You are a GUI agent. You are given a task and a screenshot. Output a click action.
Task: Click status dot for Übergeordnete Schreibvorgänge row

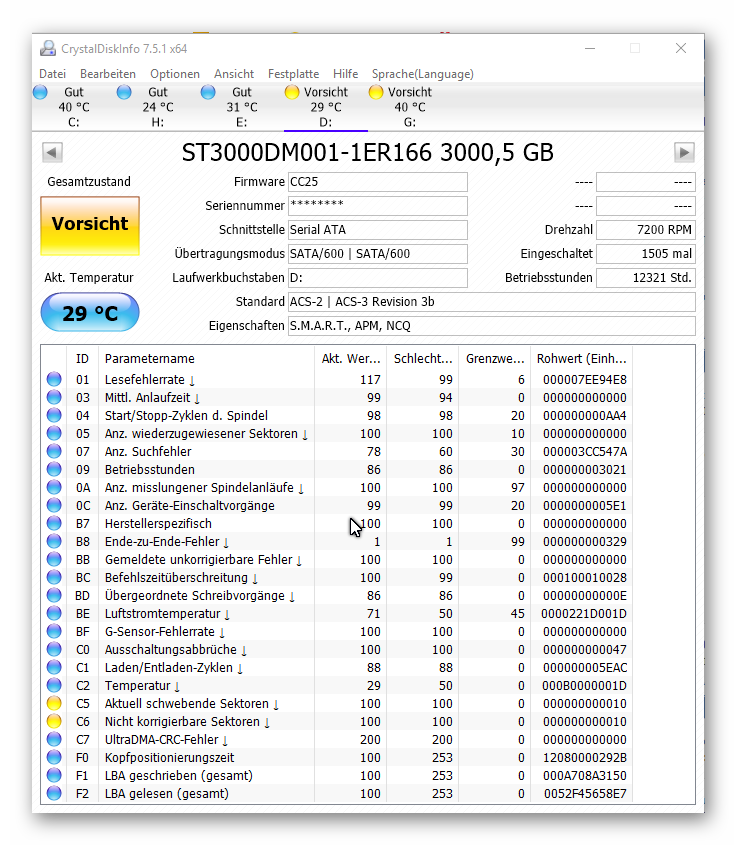[54, 595]
